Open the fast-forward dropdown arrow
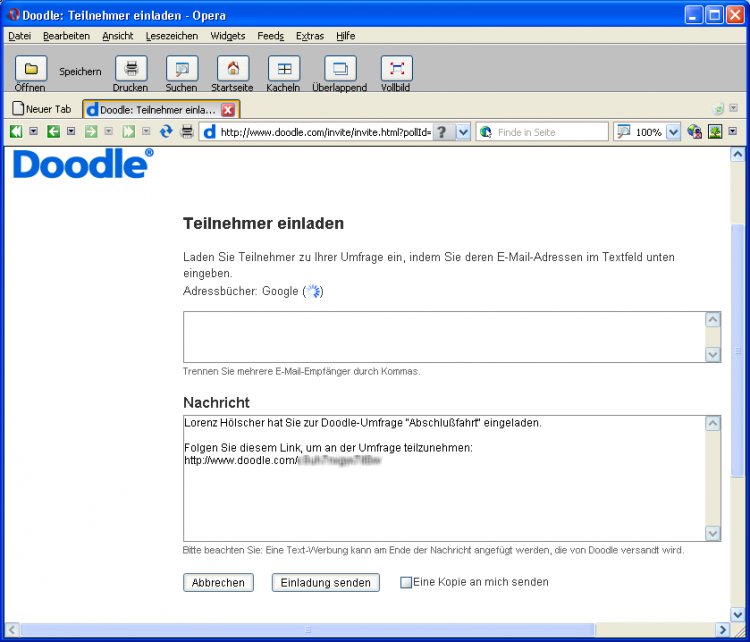Screen dimensions: 750x642 point(146,131)
